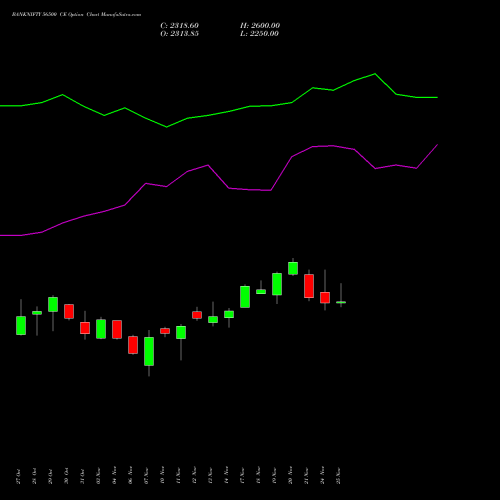Click the '30 Oct' date label
Viewport: 500px width, 500px height.
coord(66,476)
